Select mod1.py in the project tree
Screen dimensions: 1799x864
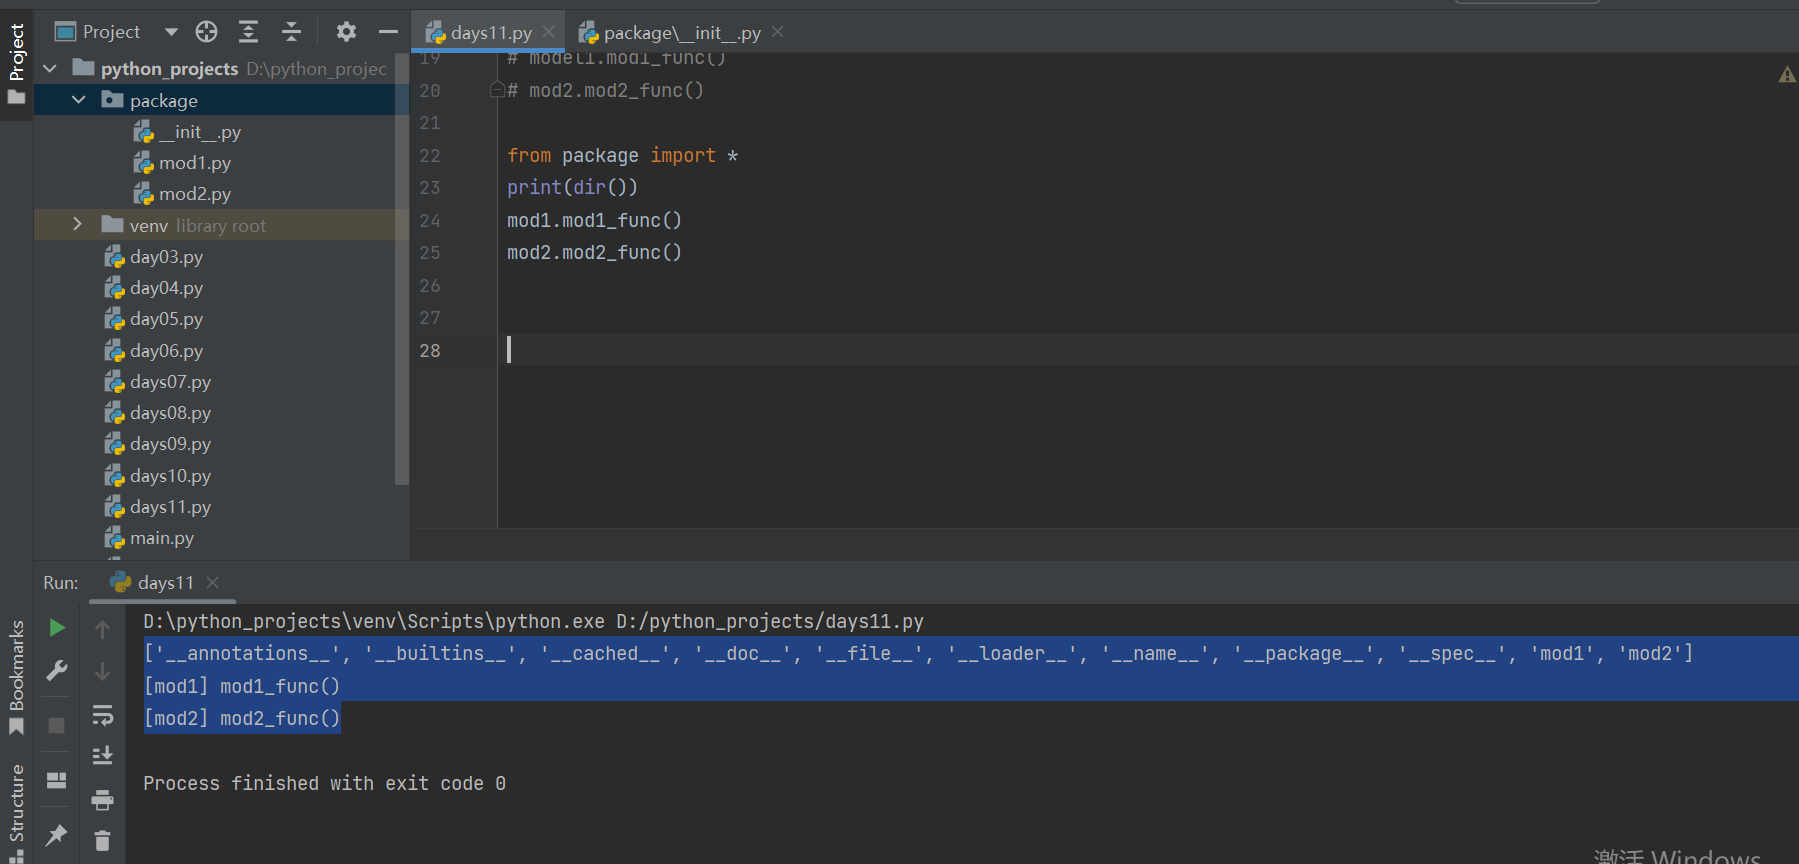coord(182,163)
